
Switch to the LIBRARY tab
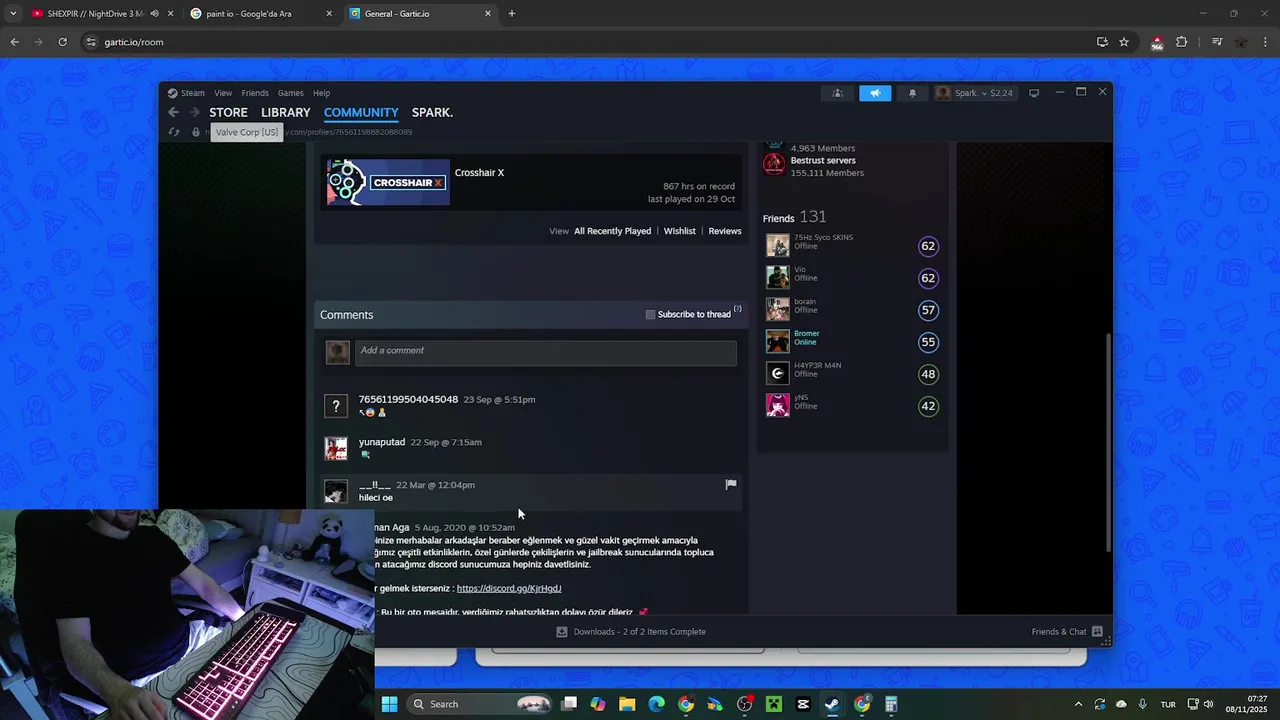286,112
